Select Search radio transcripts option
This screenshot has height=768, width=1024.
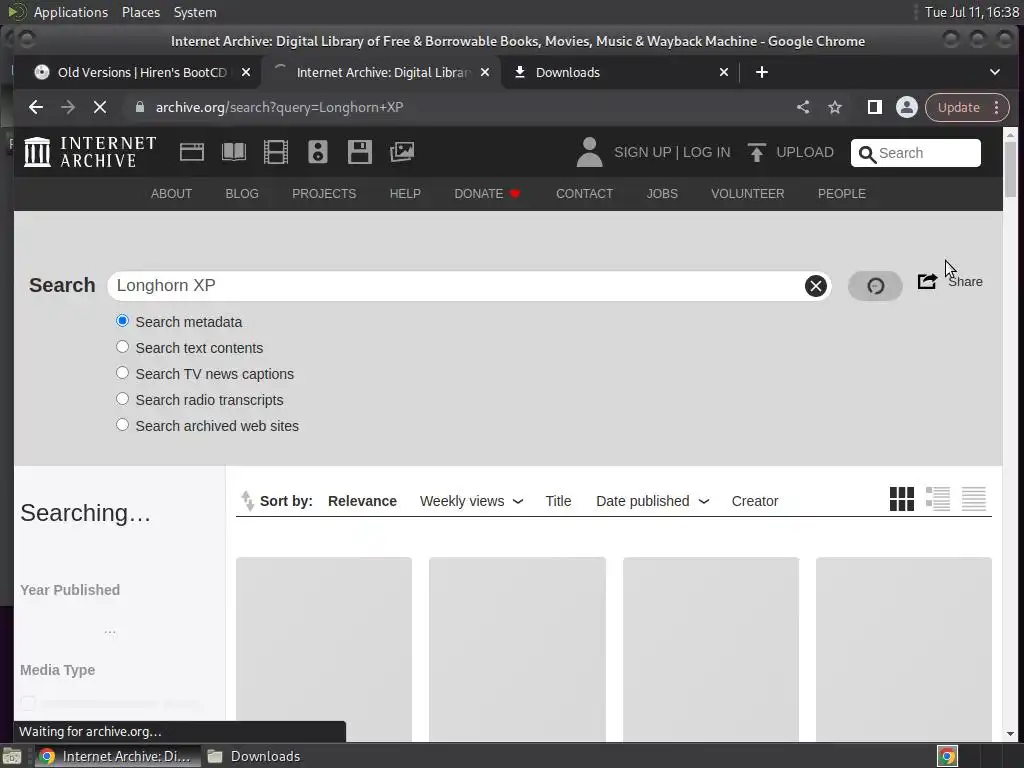[x=122, y=398]
